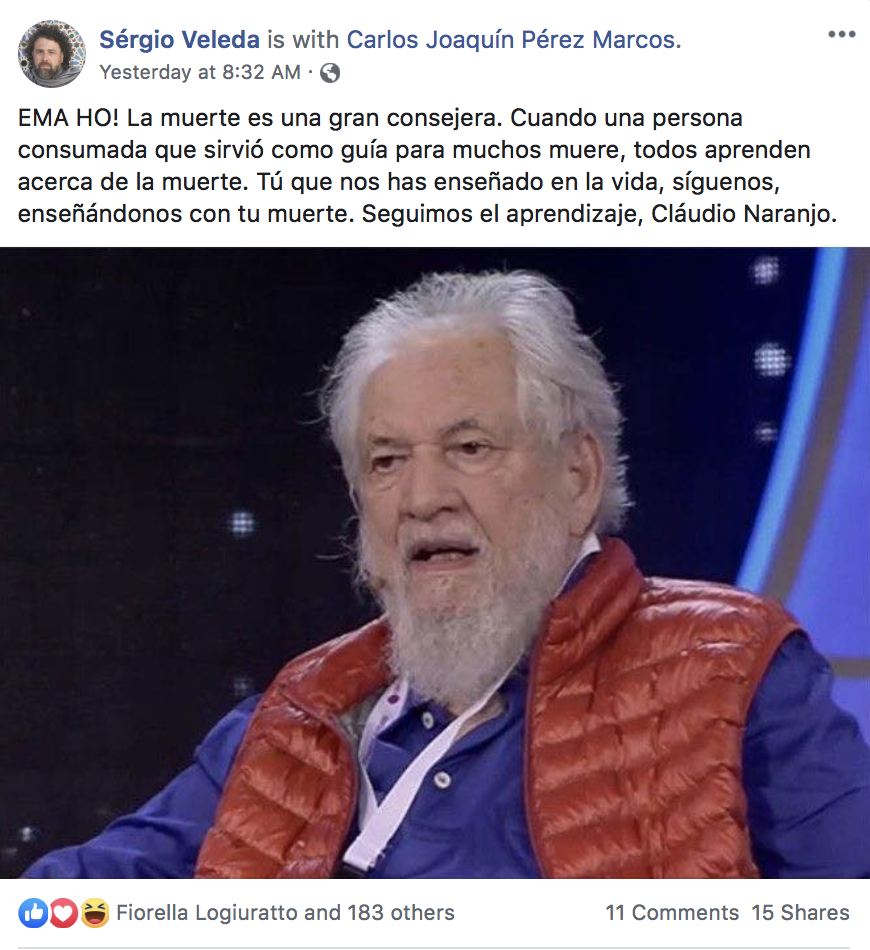This screenshot has width=870, height=950.
Task: Show the 11 Comments
Action: [672, 912]
